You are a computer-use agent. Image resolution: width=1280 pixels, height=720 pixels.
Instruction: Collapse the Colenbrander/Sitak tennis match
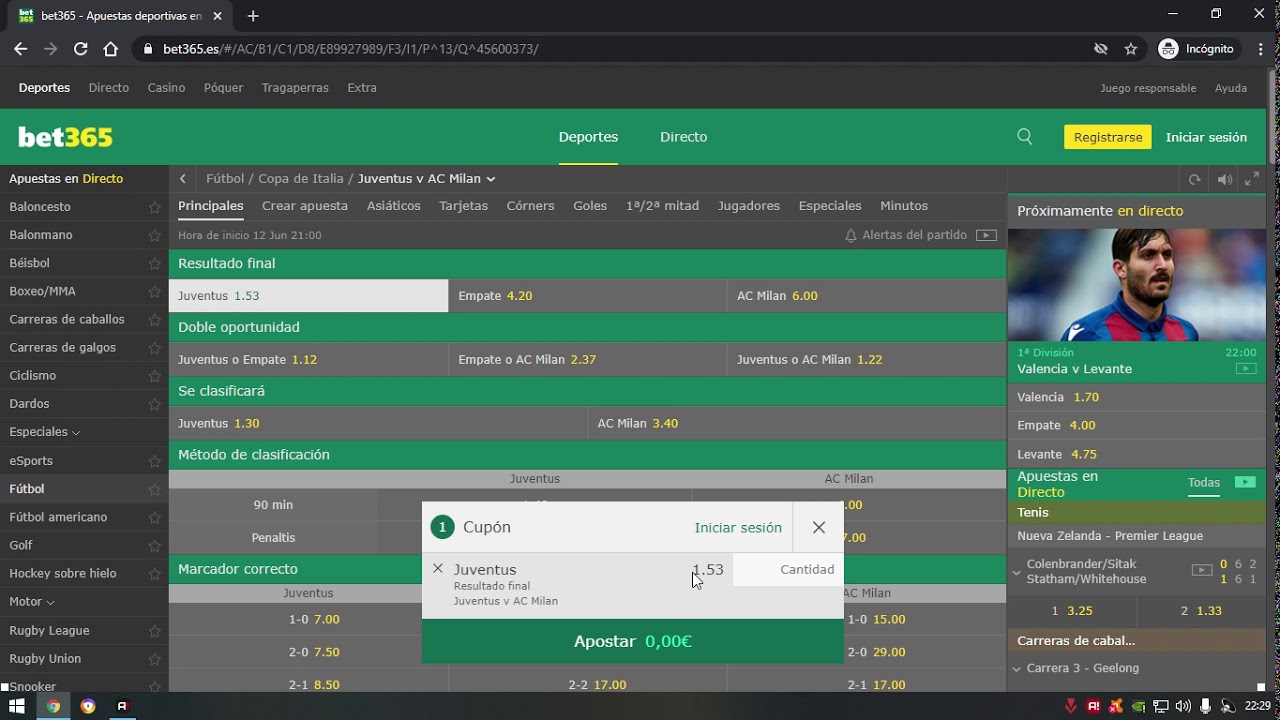point(1017,572)
